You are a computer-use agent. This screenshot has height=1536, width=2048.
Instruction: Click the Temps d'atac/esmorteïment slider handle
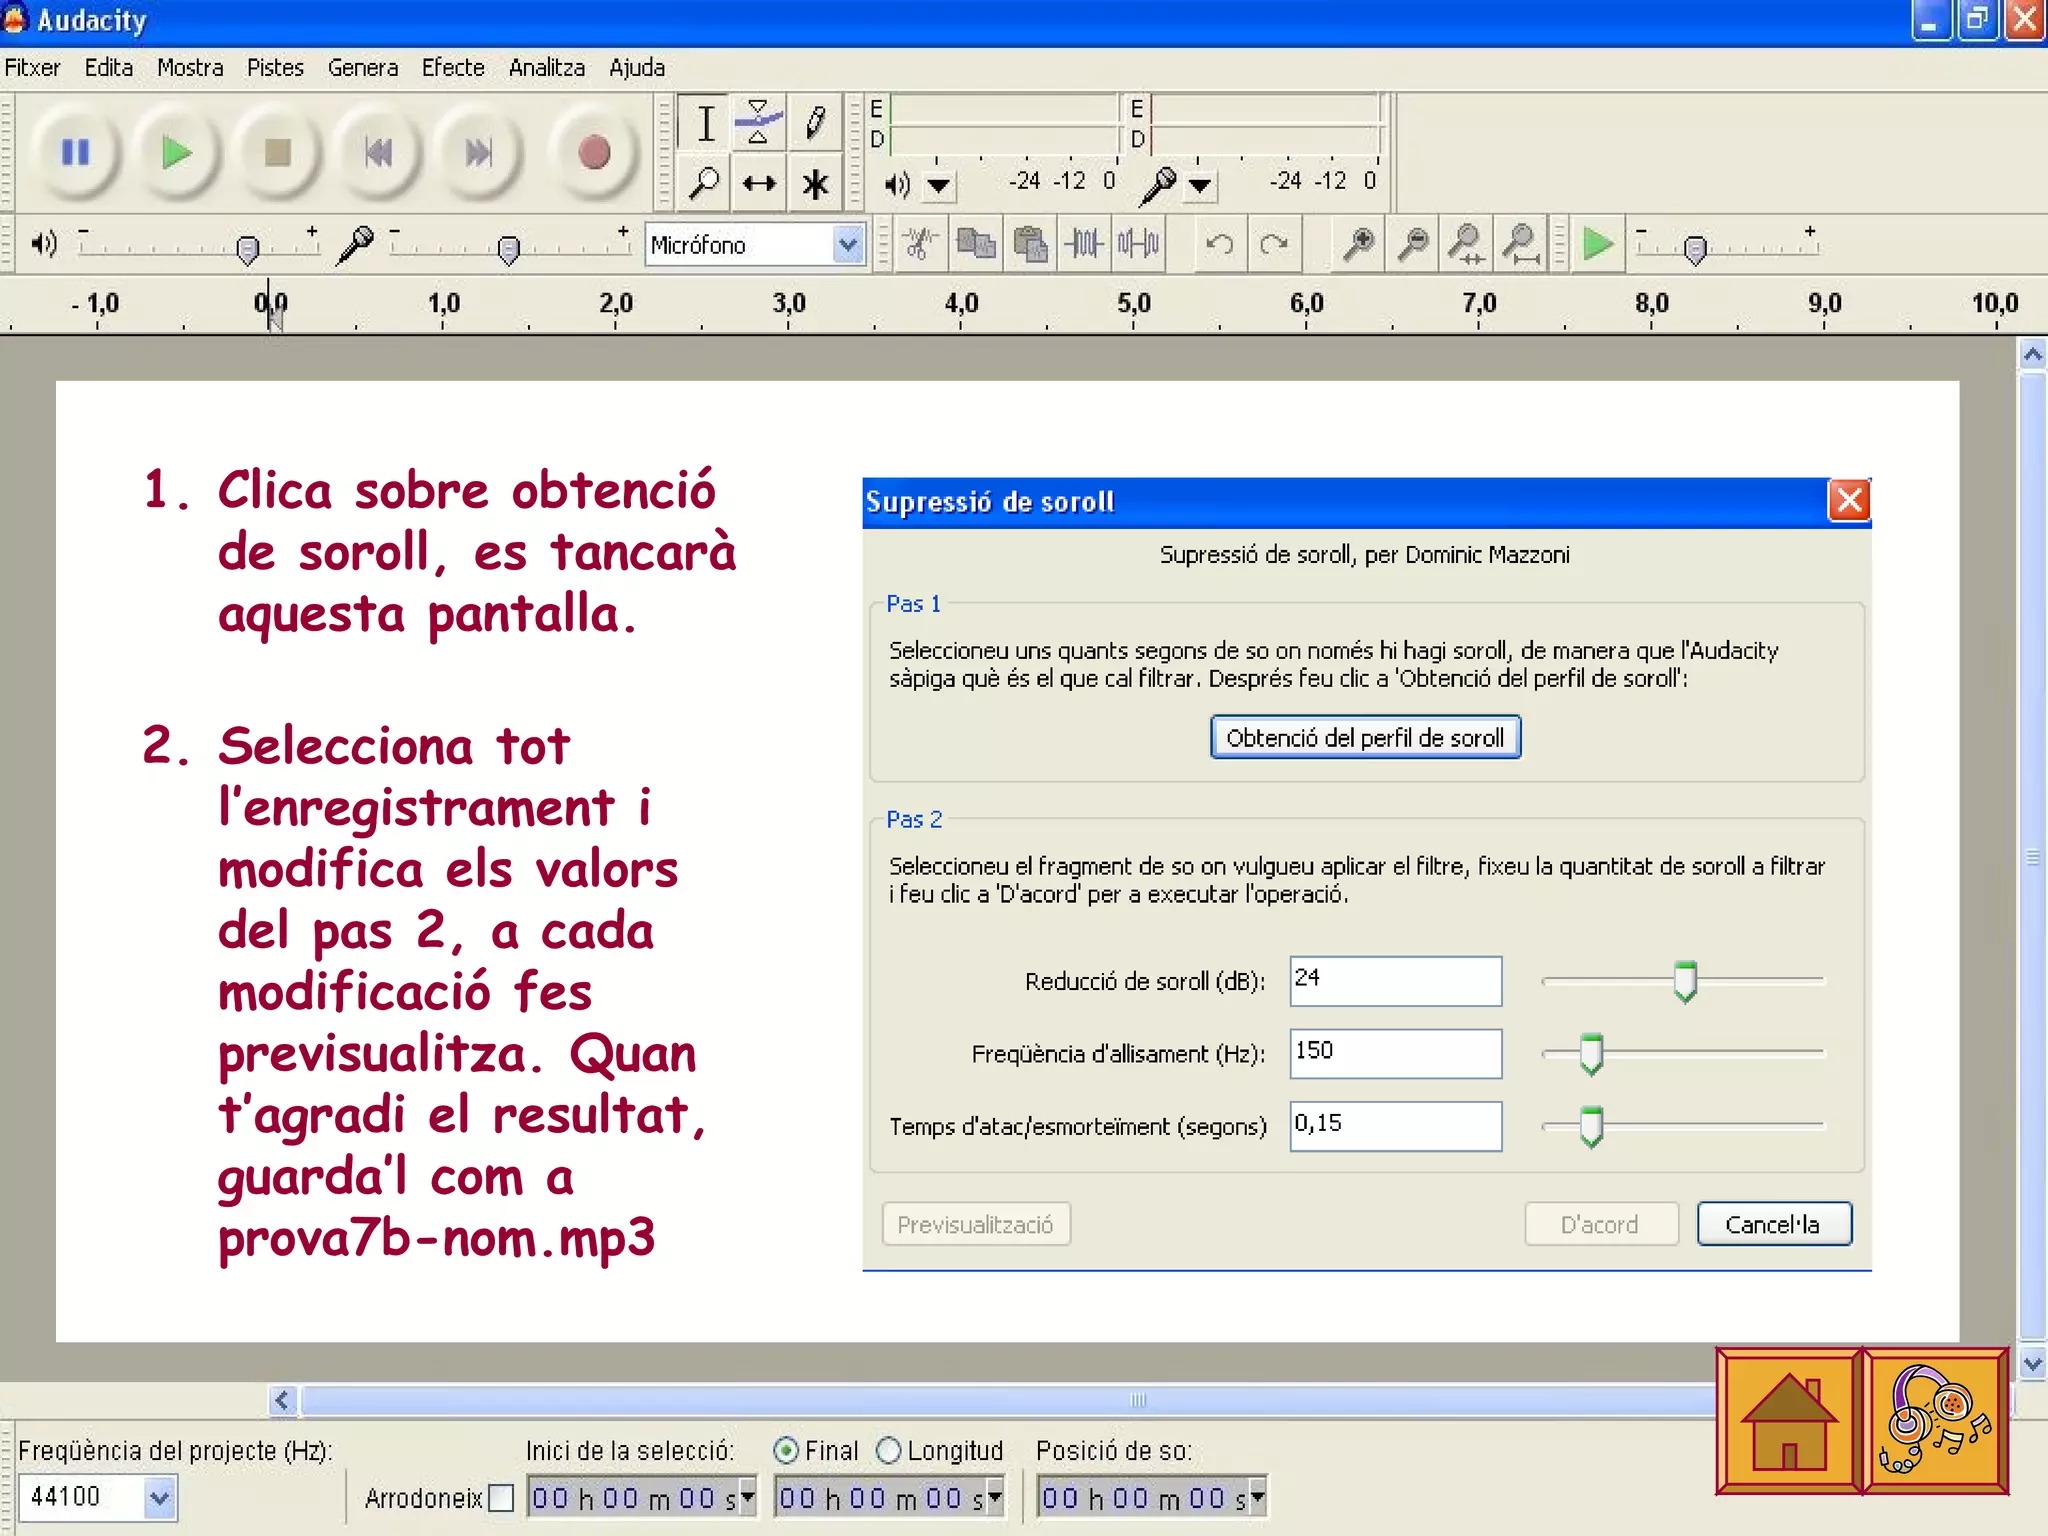coord(1591,1127)
